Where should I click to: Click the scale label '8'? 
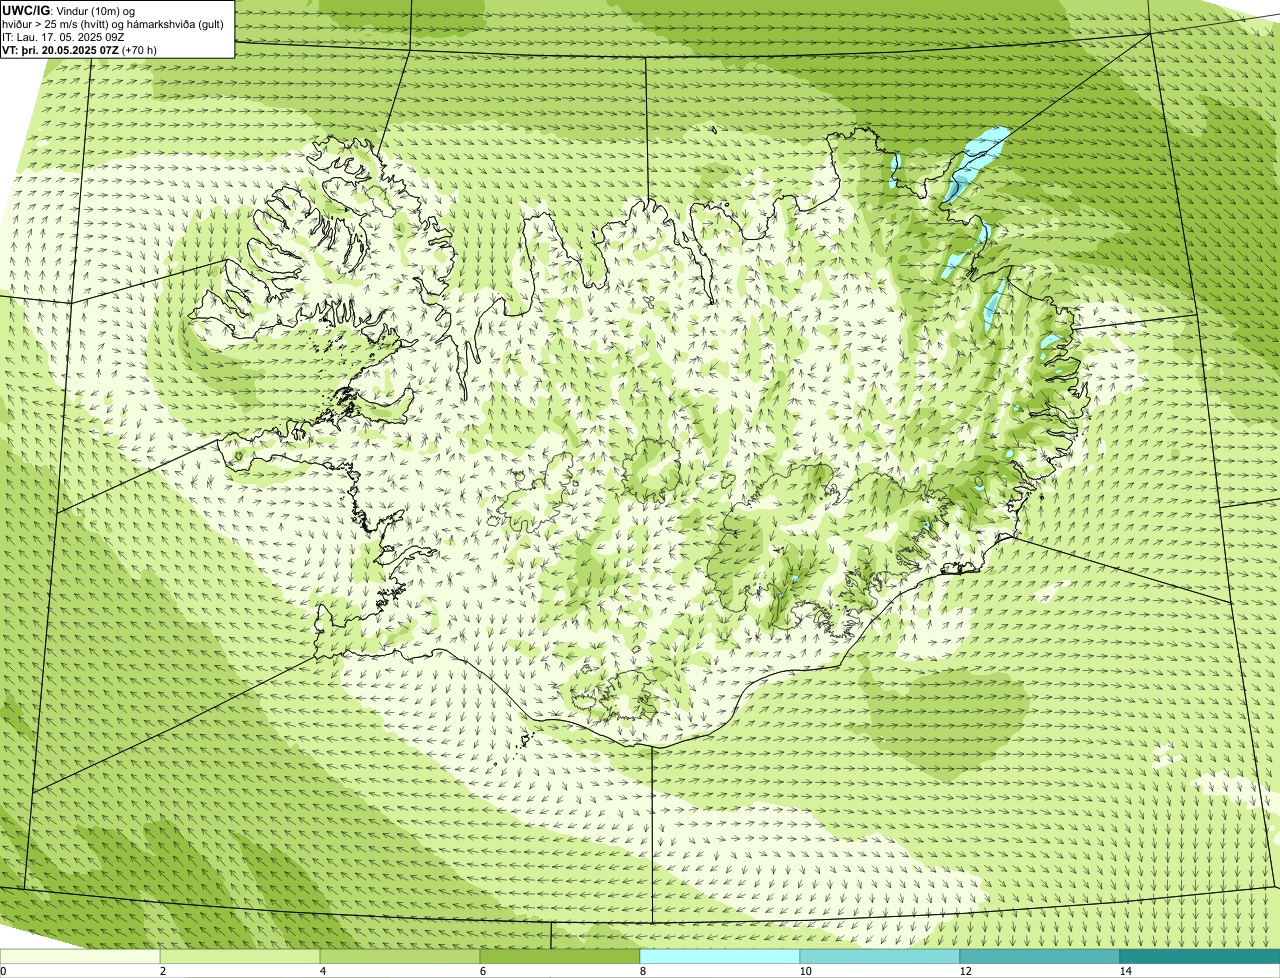642,971
